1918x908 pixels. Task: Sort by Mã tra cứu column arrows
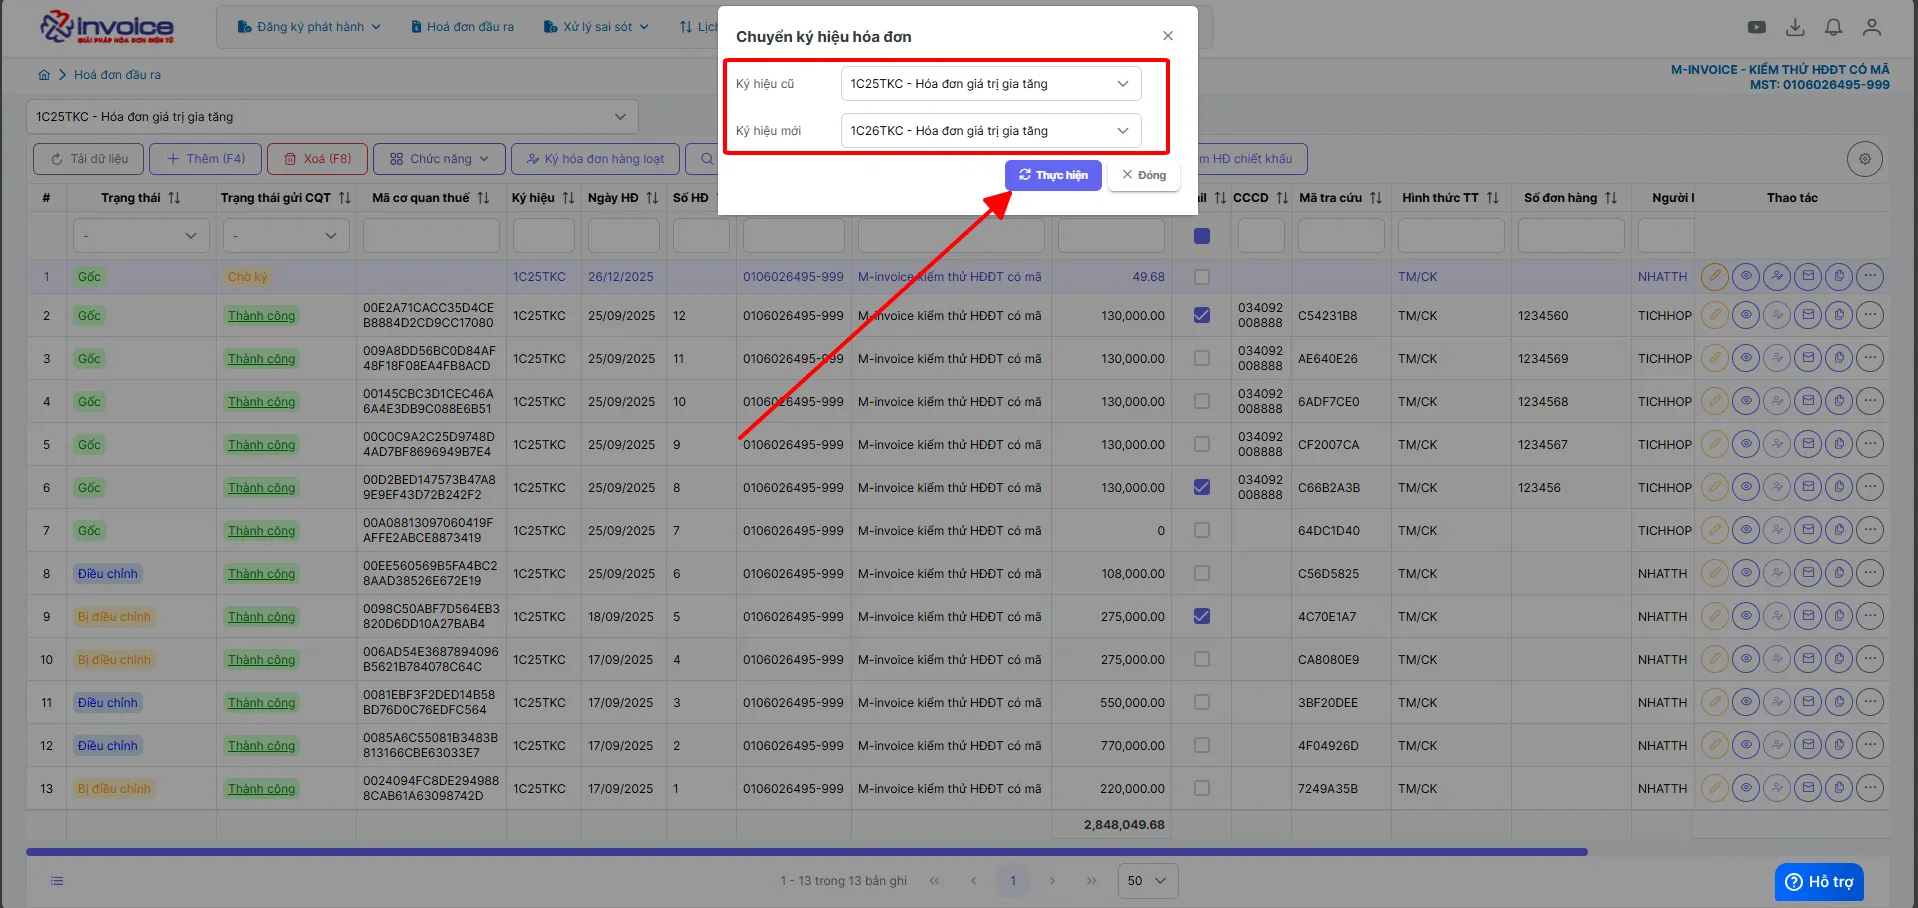tap(1376, 198)
